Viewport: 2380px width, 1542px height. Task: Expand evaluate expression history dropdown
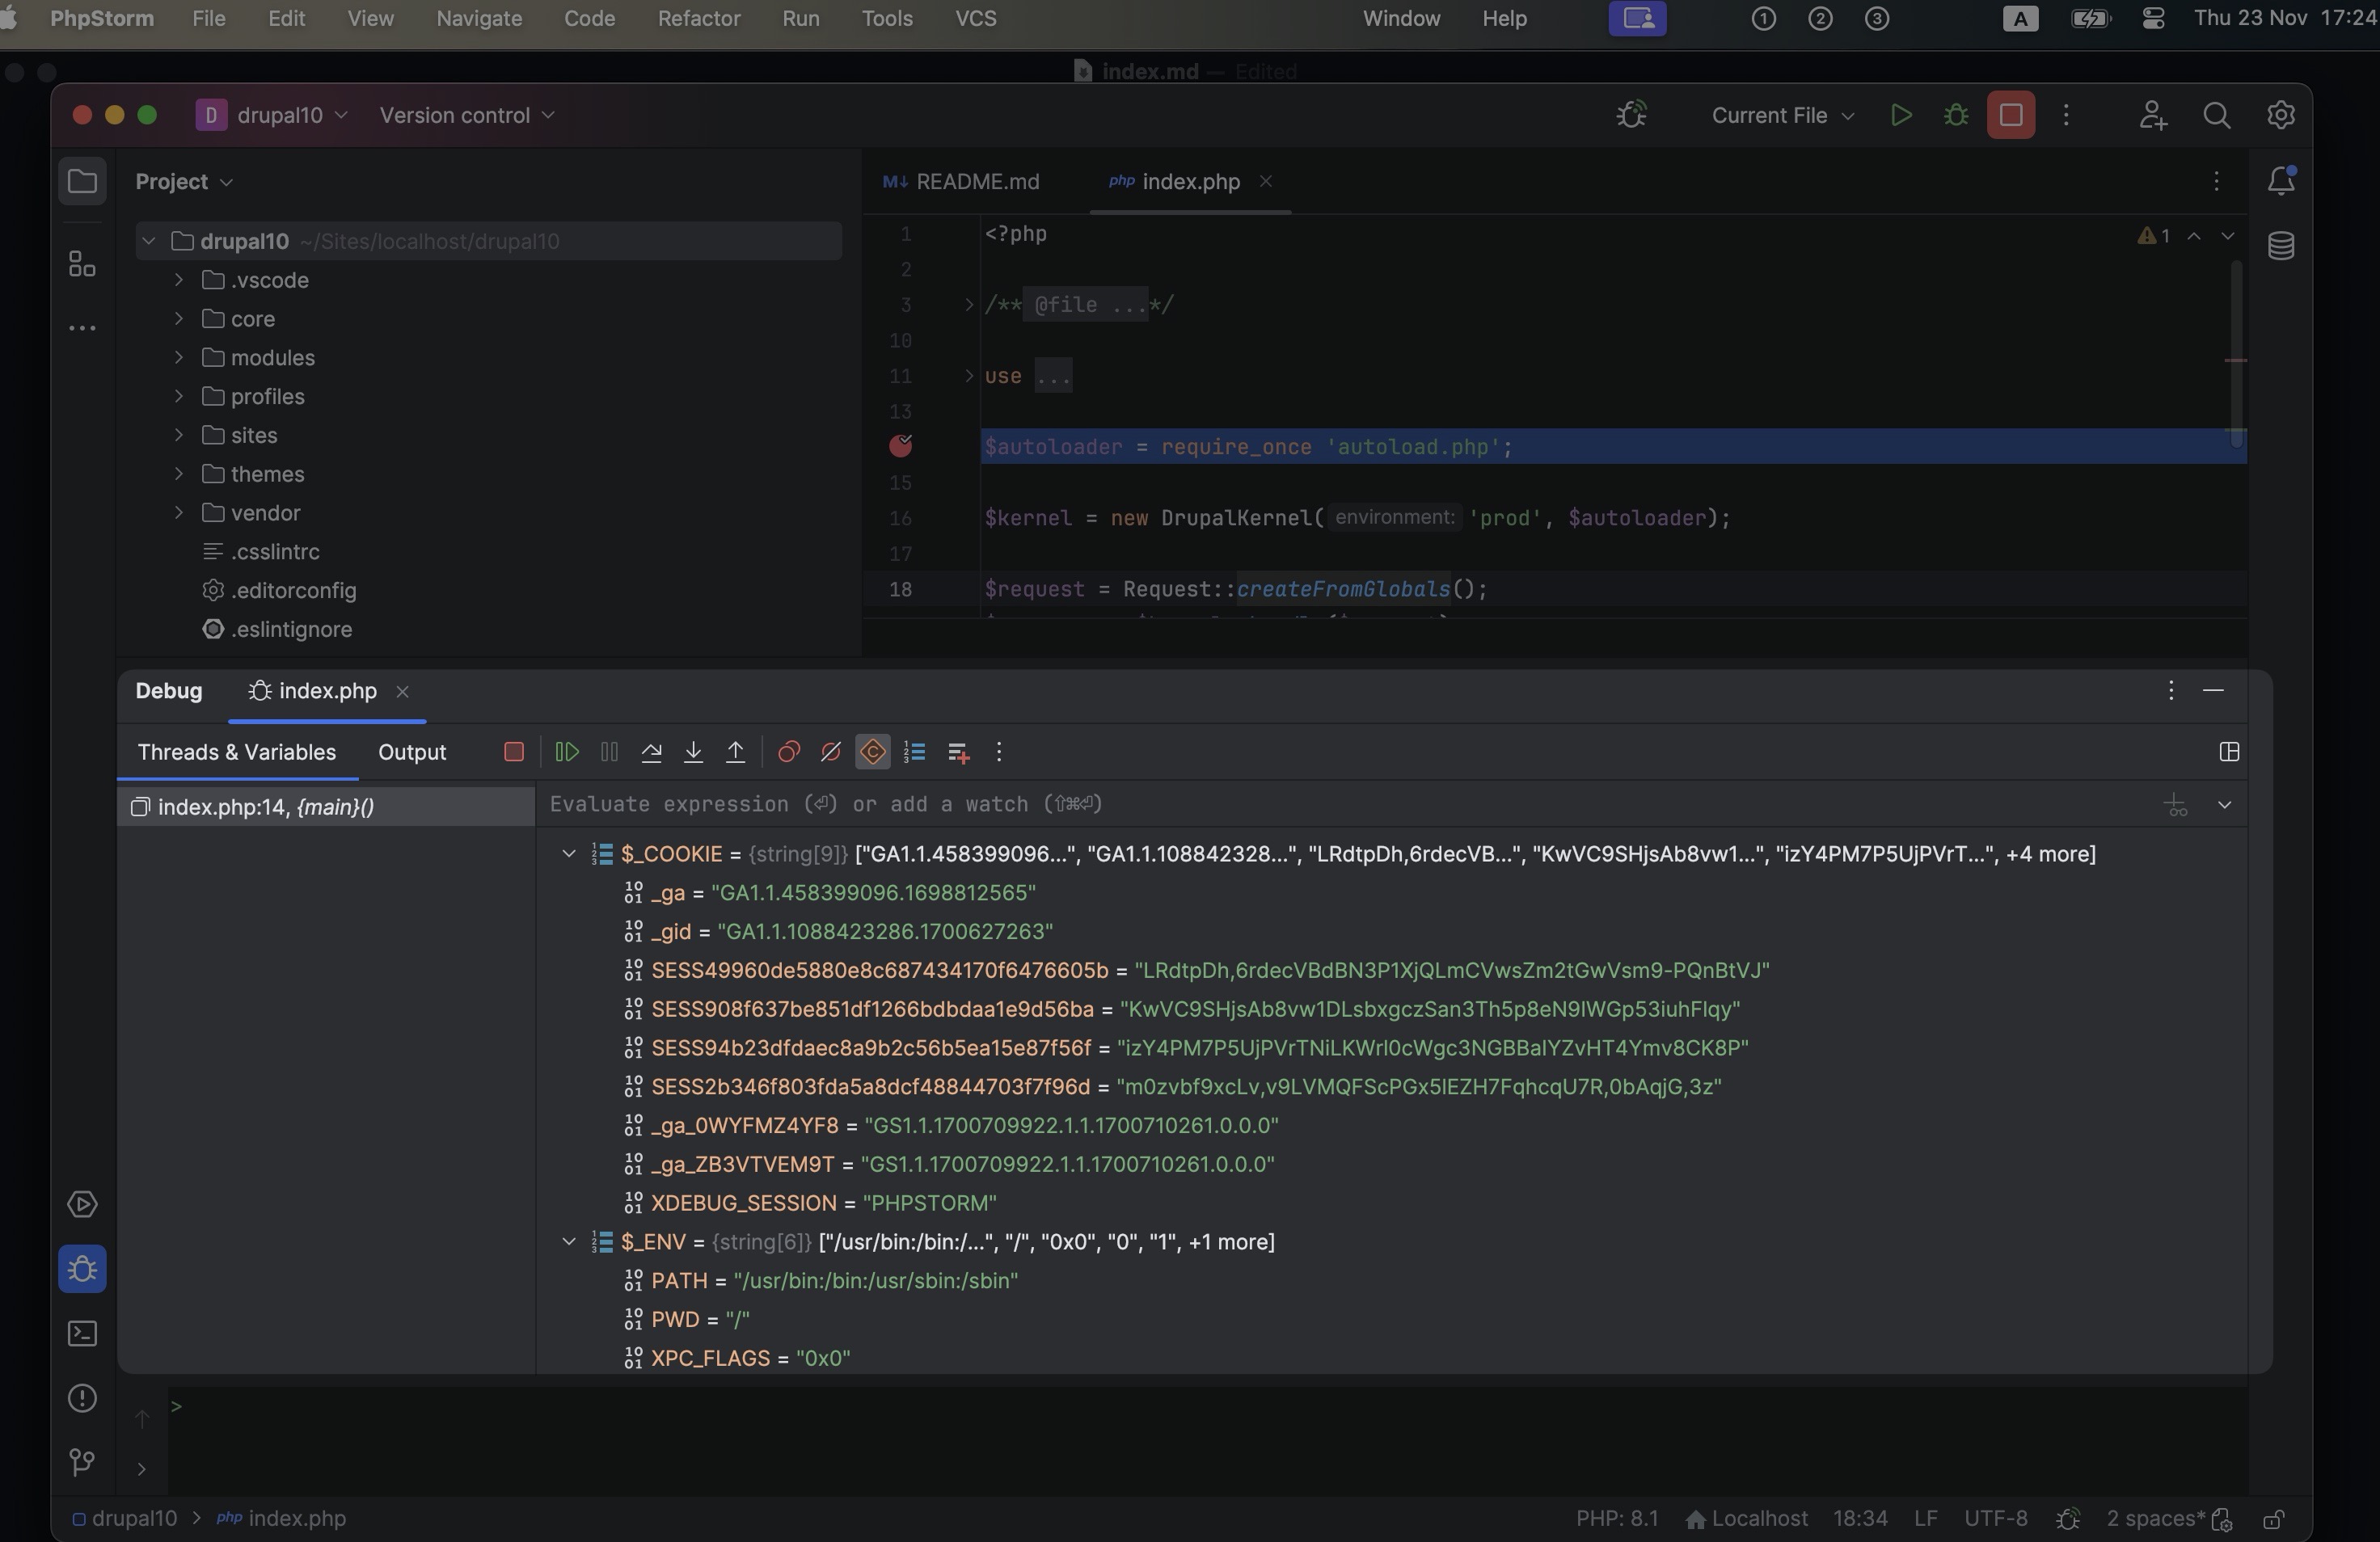[2224, 805]
